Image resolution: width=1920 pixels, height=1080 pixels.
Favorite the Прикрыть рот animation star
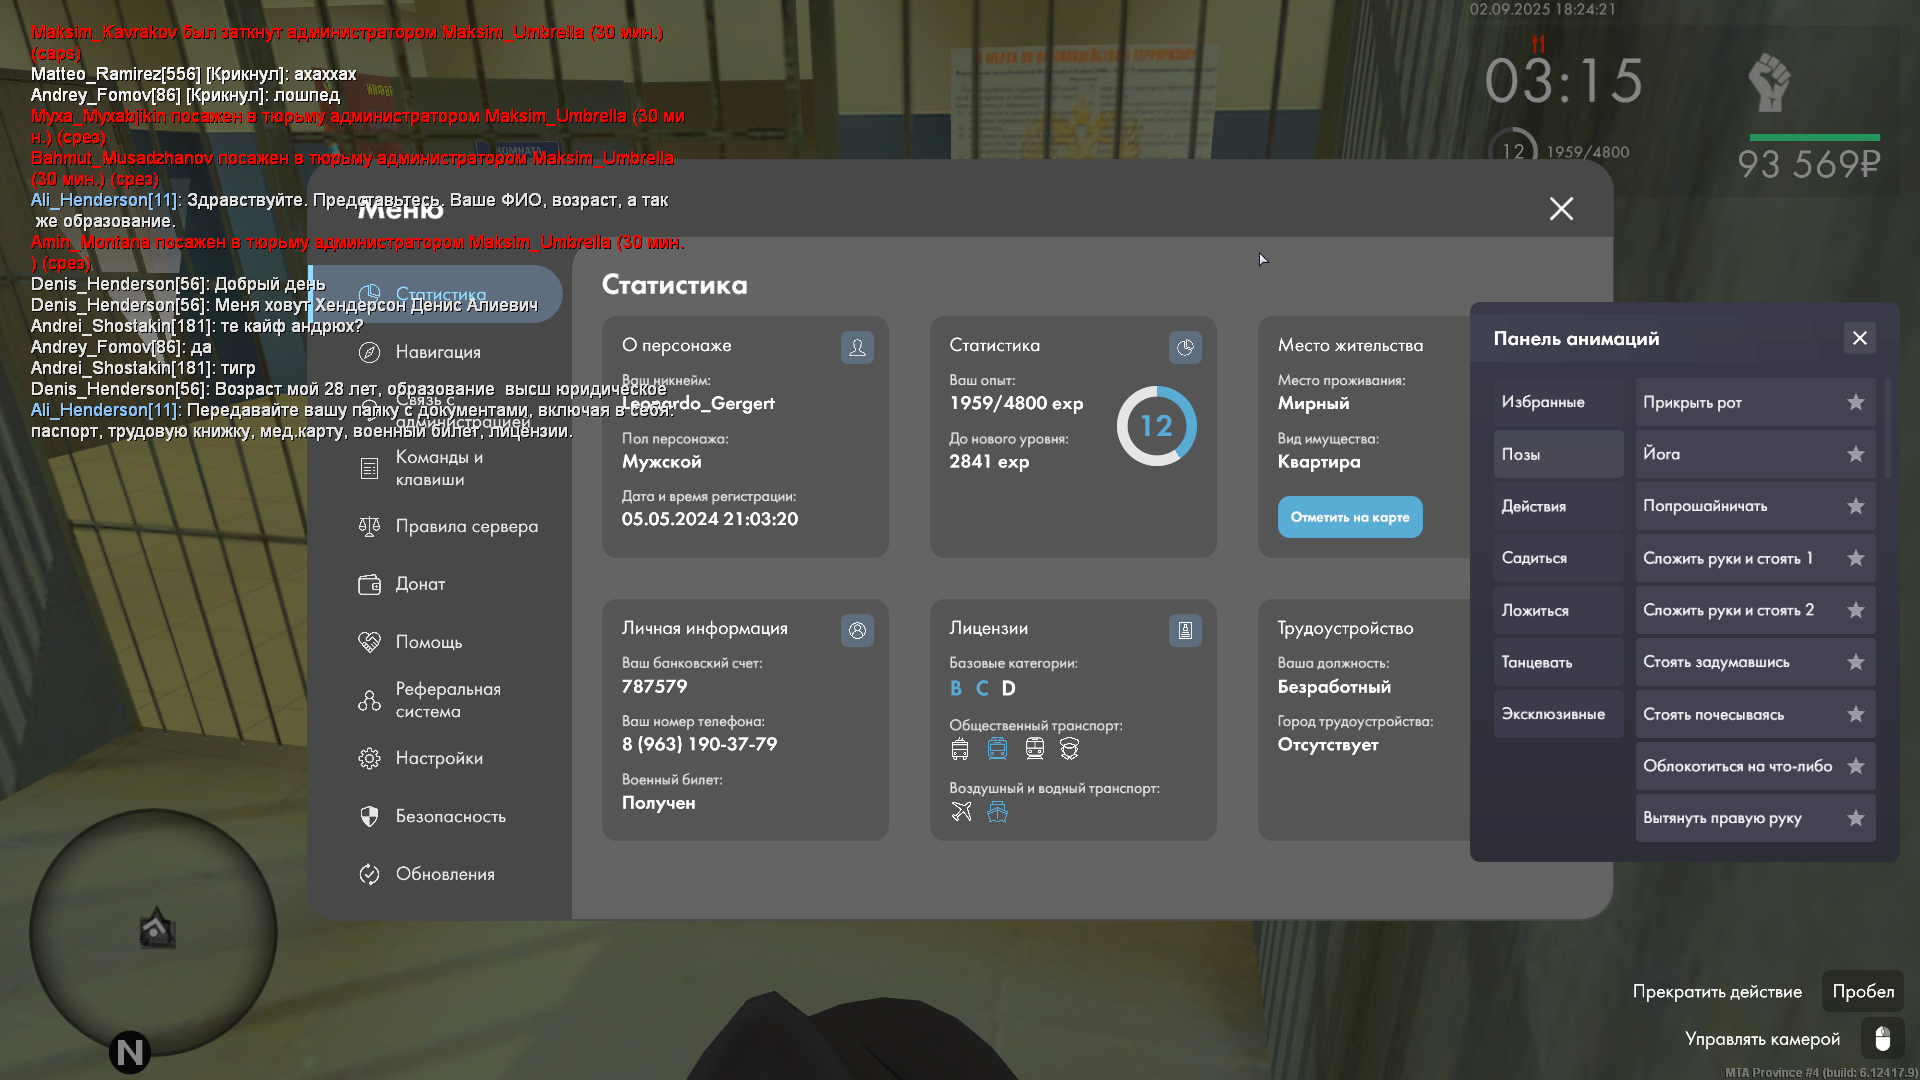tap(1856, 402)
